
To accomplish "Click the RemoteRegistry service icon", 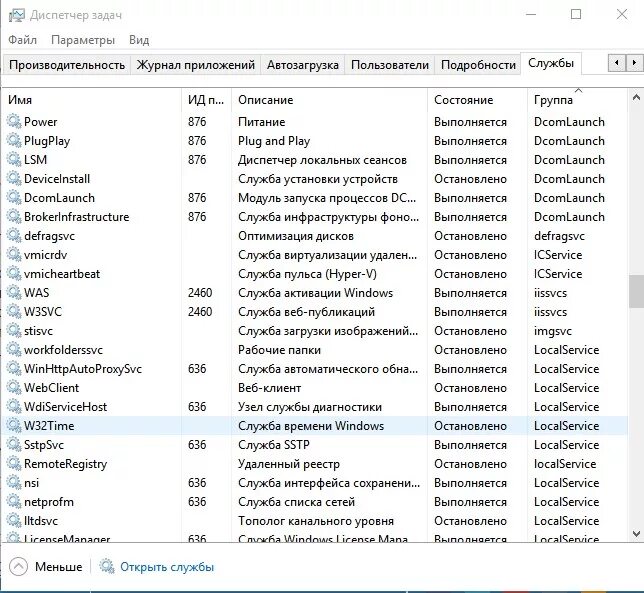I will pyautogui.click(x=14, y=464).
